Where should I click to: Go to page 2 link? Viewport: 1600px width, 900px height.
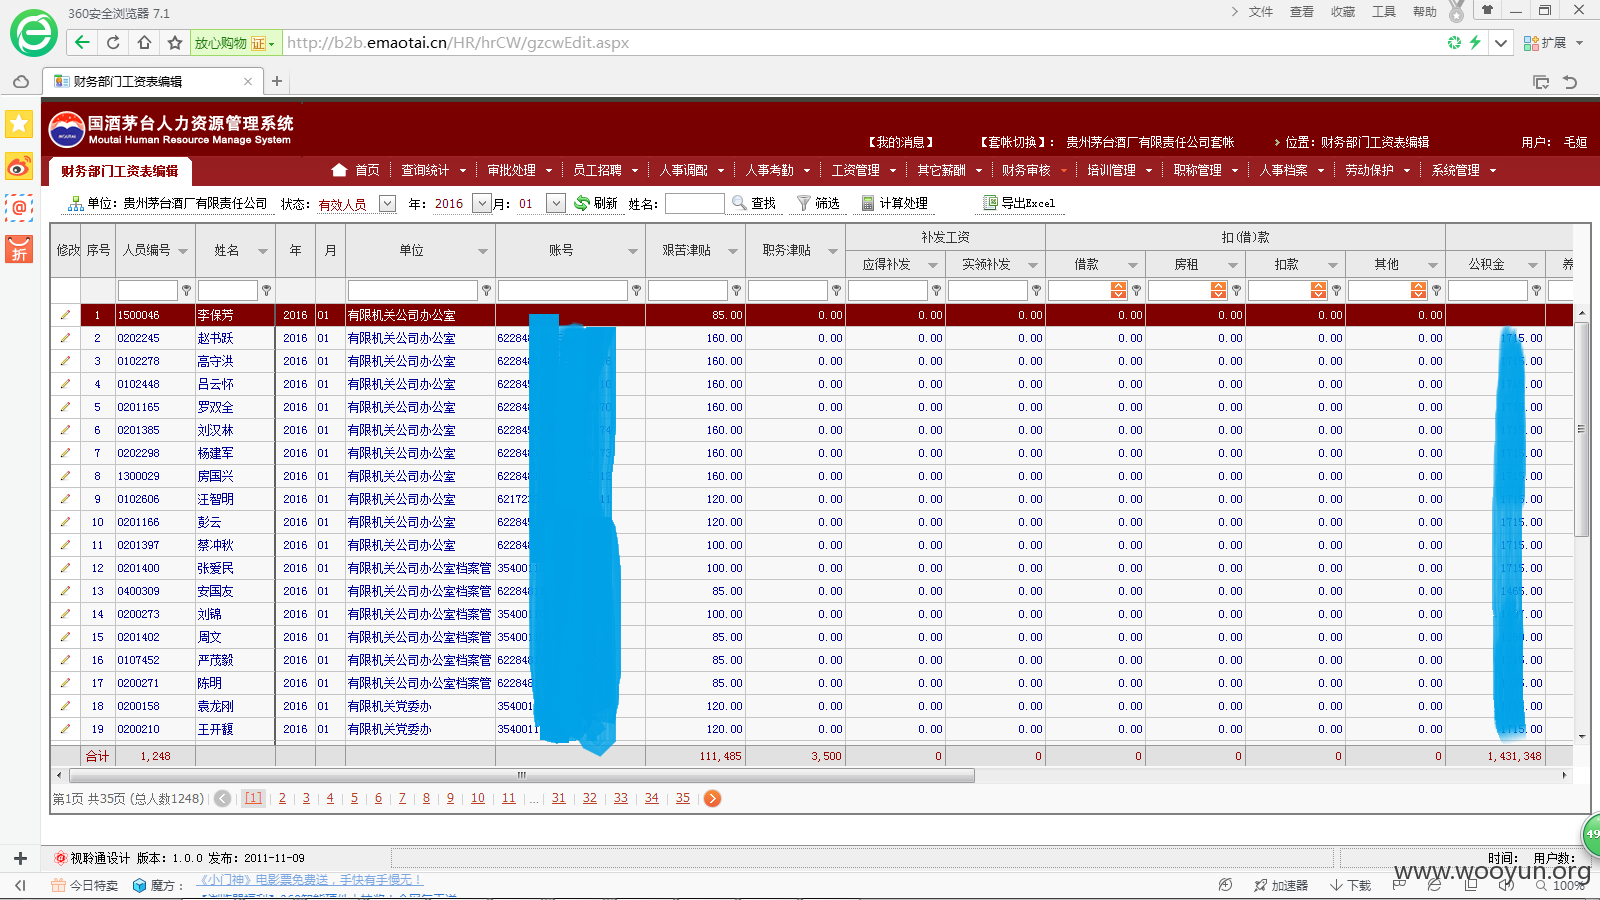coord(282,798)
